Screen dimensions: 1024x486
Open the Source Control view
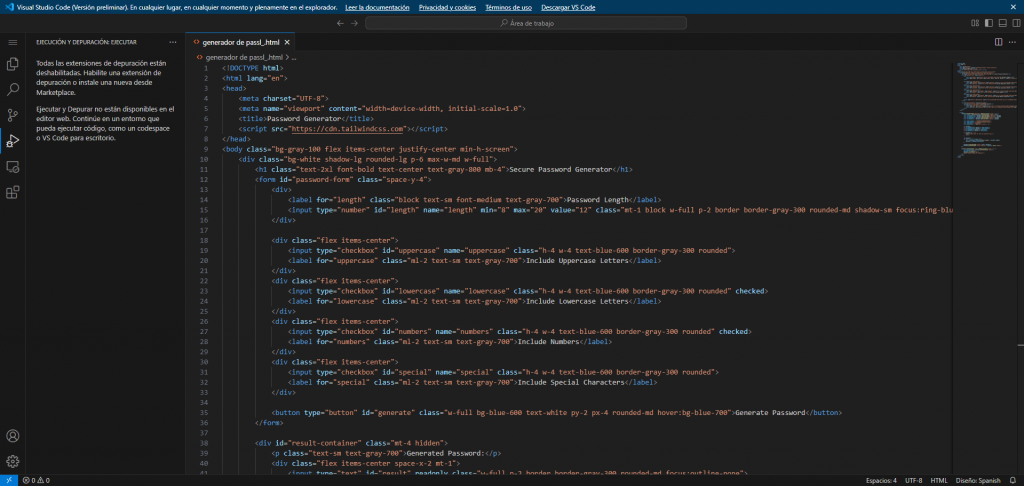click(x=12, y=116)
